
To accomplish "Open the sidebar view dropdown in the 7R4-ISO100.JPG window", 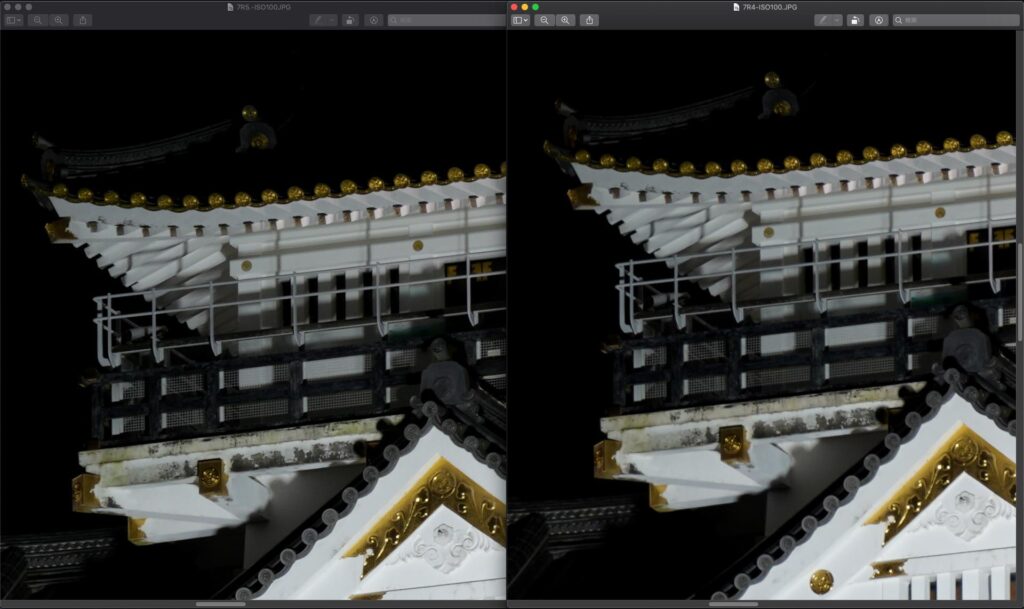I will pyautogui.click(x=520, y=20).
